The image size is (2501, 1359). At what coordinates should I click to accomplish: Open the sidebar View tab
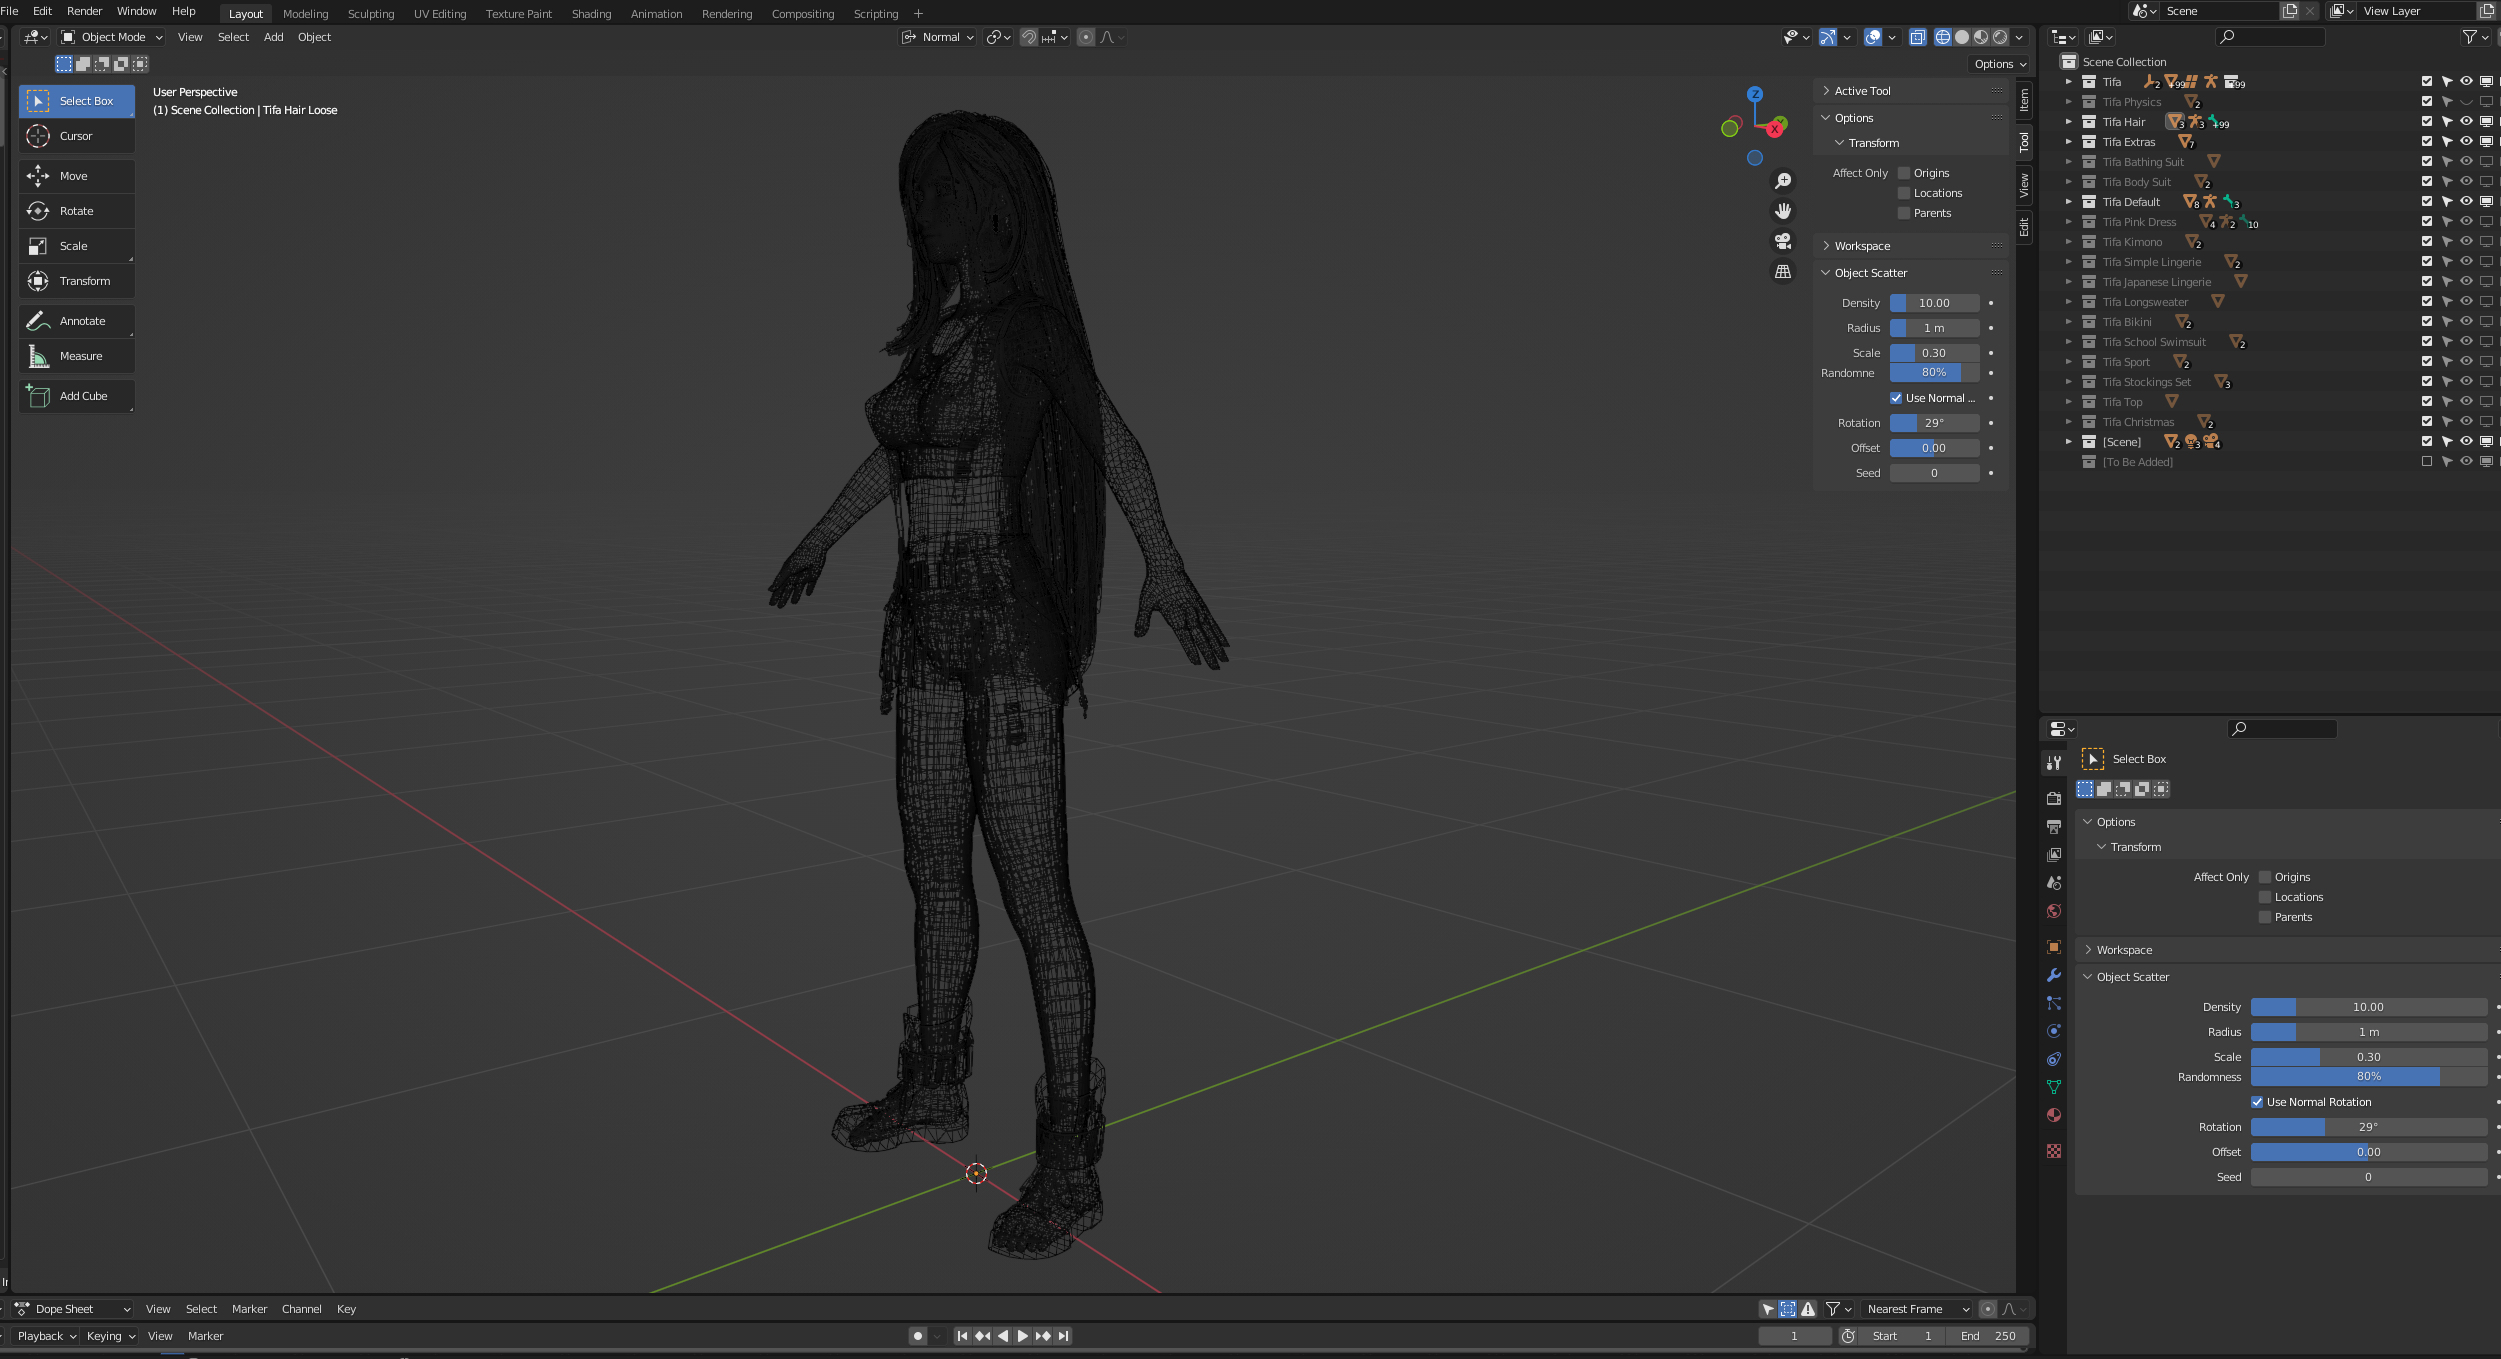click(x=2024, y=184)
